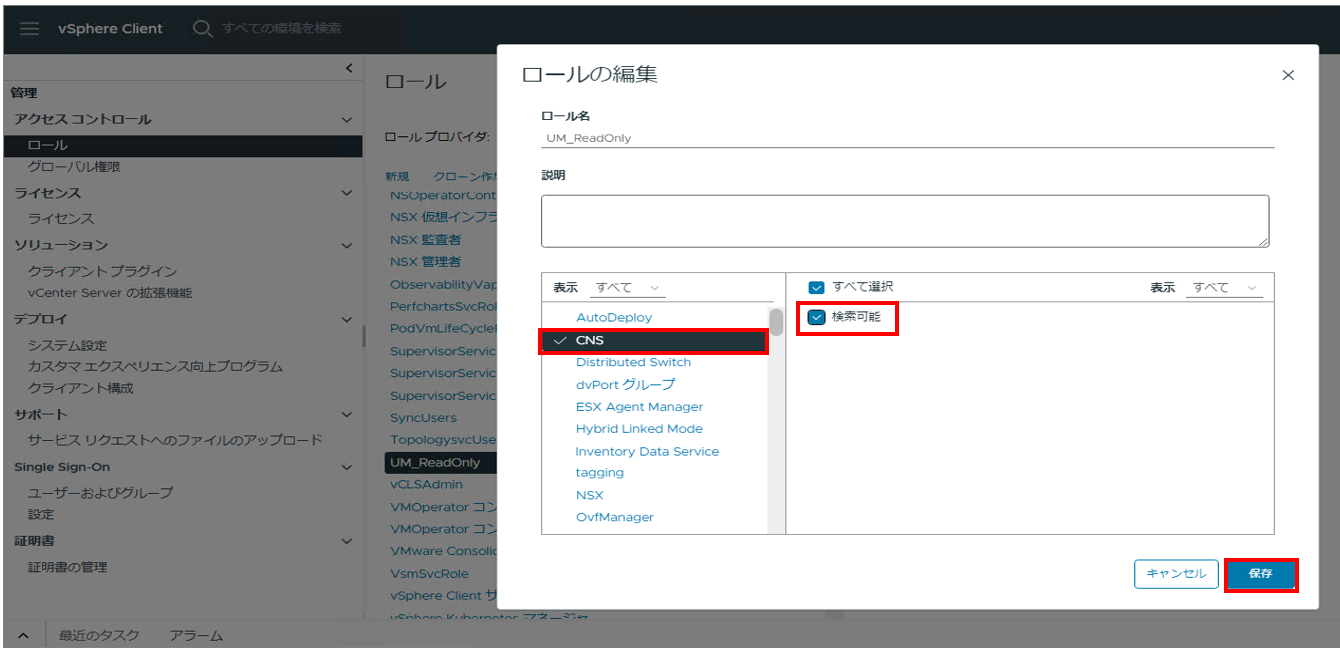This screenshot has height=652, width=1340.
Task: Click the category list scrollbar thumb
Action: [x=776, y=322]
